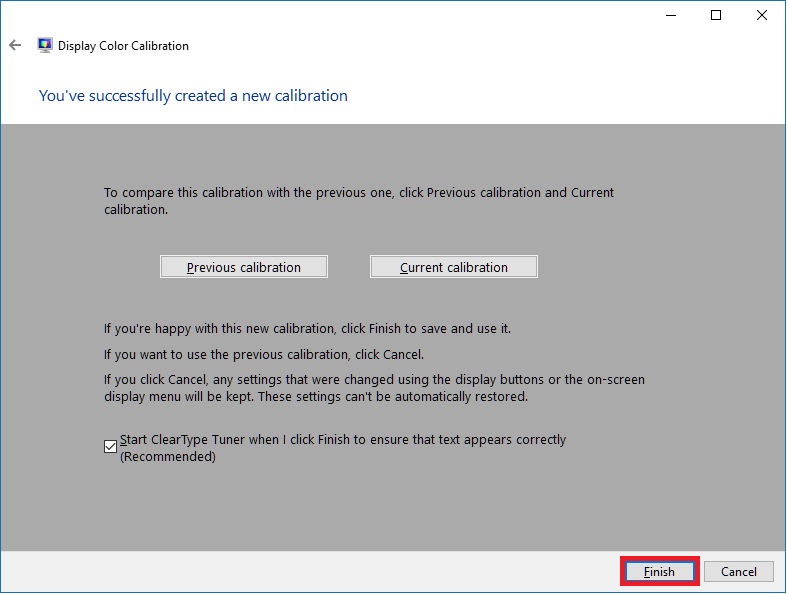Cancel to keep the previous calibration
This screenshot has height=594, width=787.
pyautogui.click(x=738, y=571)
